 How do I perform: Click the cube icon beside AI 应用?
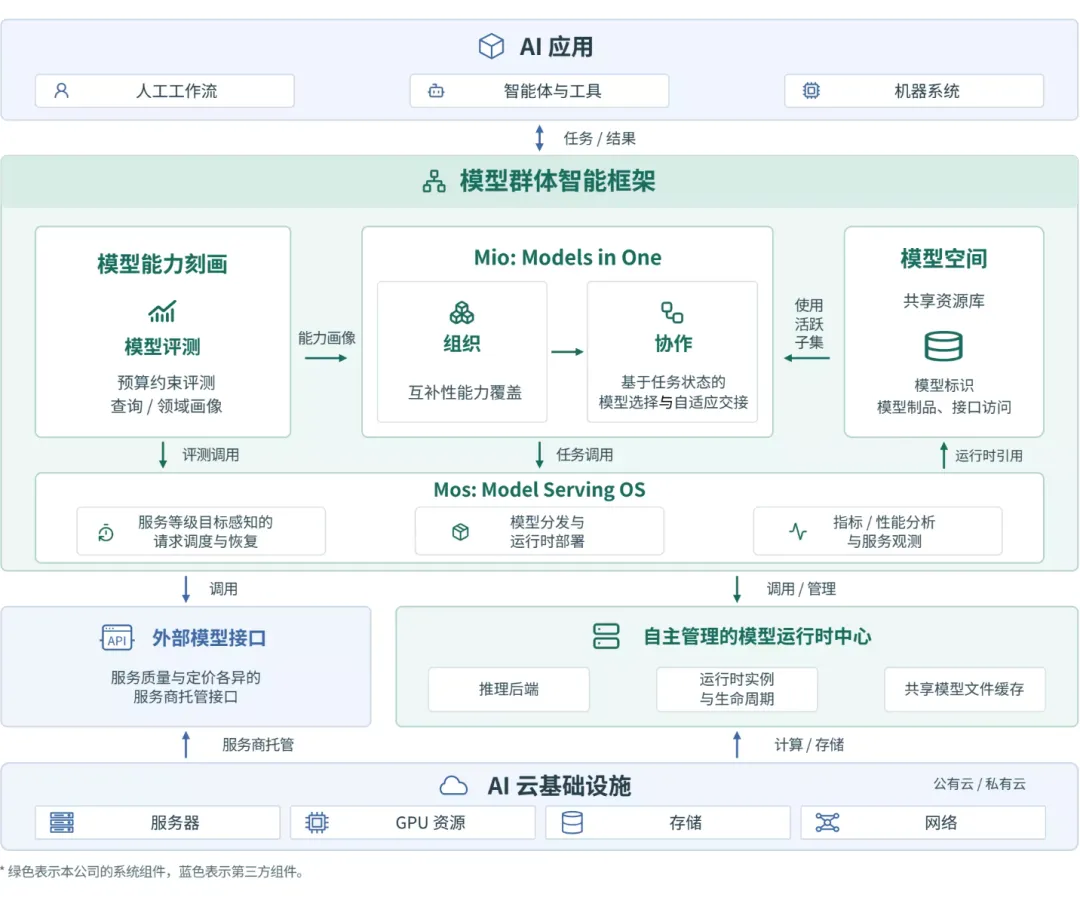click(491, 46)
